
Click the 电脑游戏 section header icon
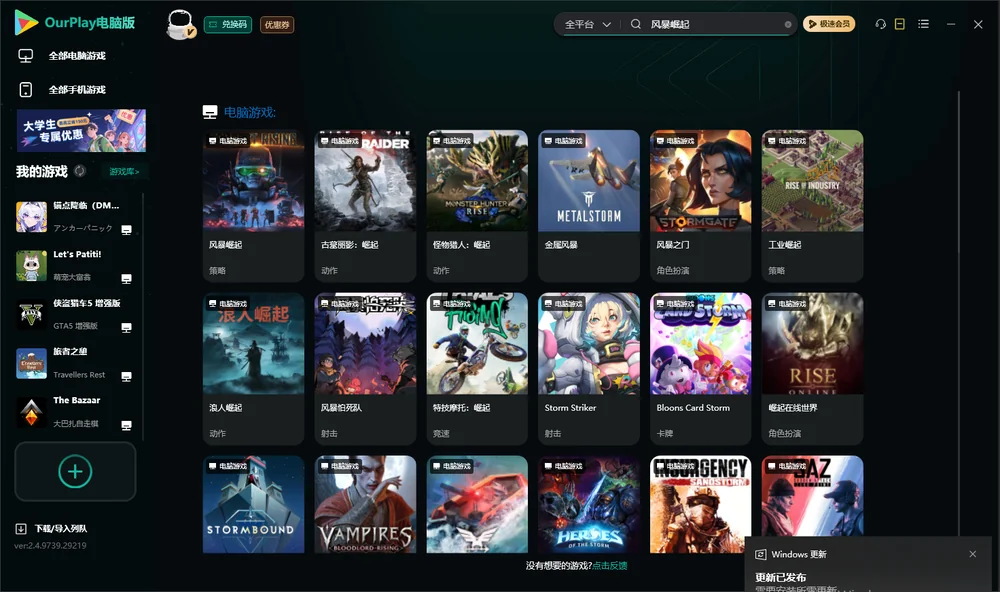(x=210, y=112)
